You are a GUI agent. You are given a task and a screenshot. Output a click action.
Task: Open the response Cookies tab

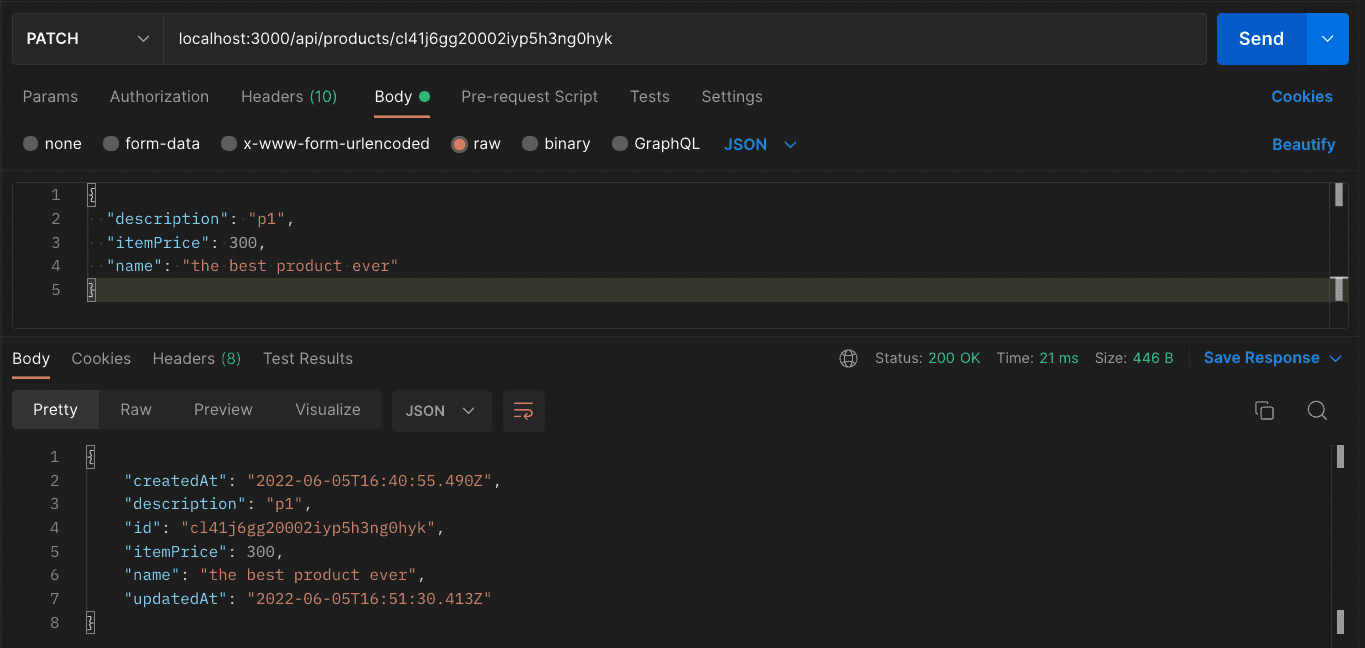pyautogui.click(x=101, y=359)
